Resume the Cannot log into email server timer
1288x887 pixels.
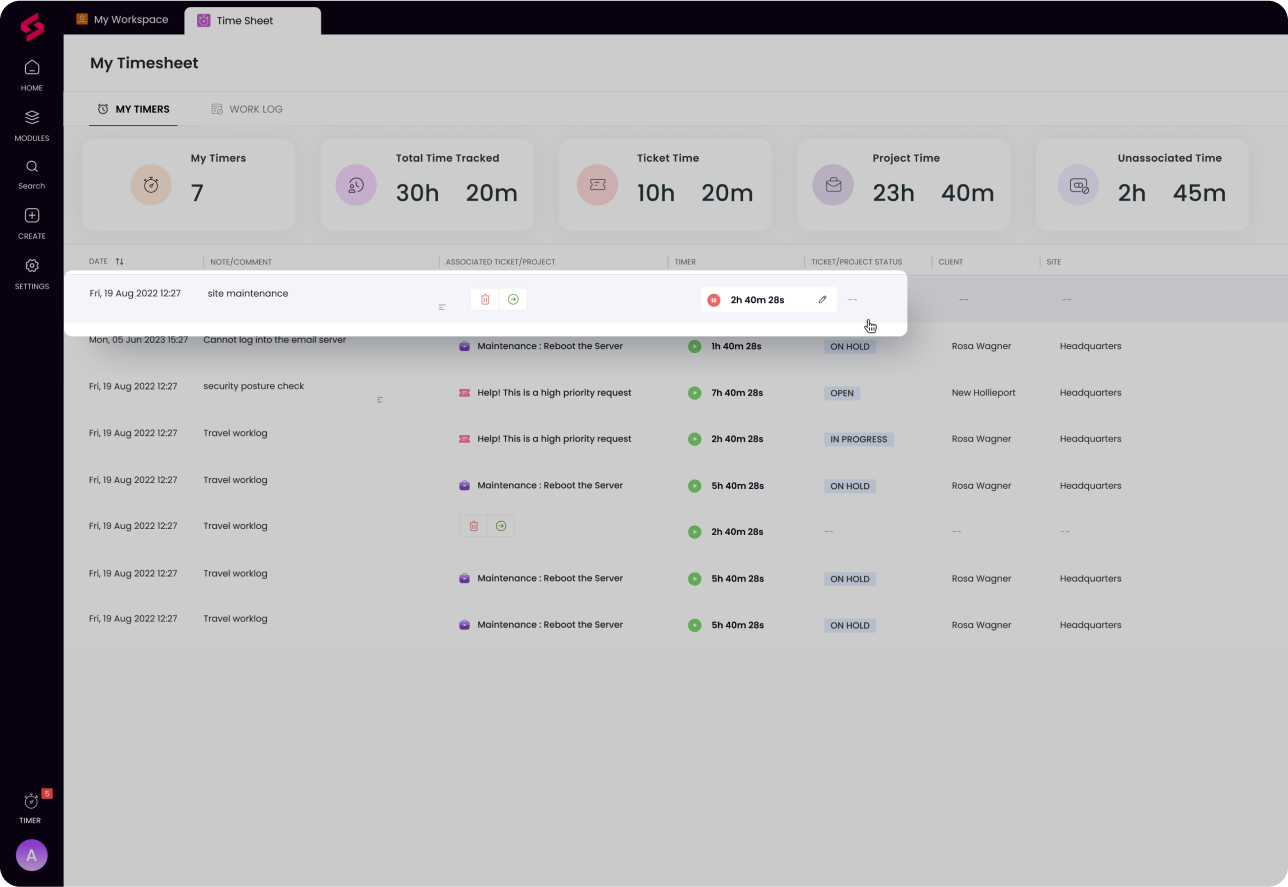pyautogui.click(x=694, y=346)
